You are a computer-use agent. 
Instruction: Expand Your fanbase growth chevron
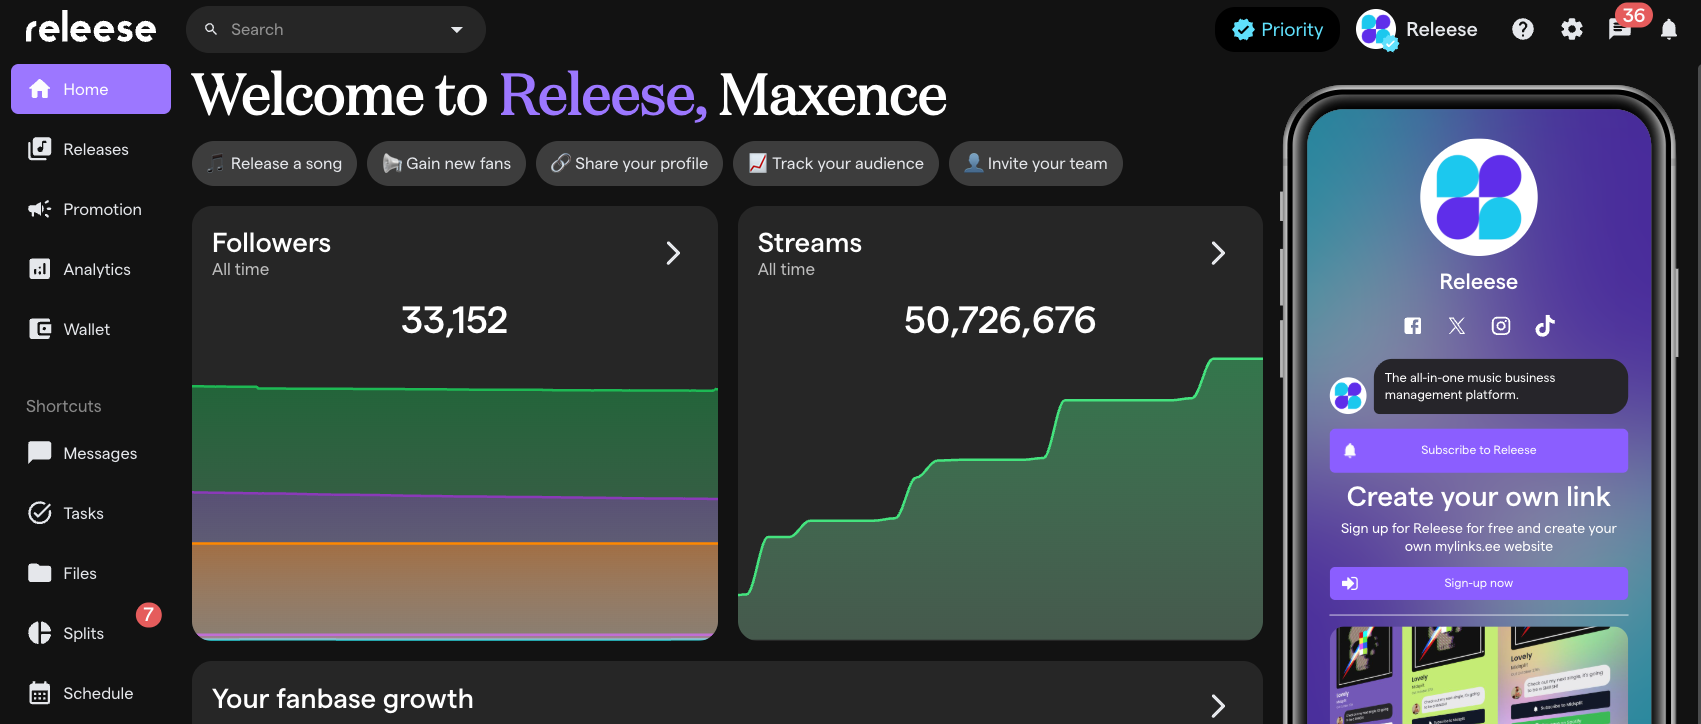[1218, 706]
